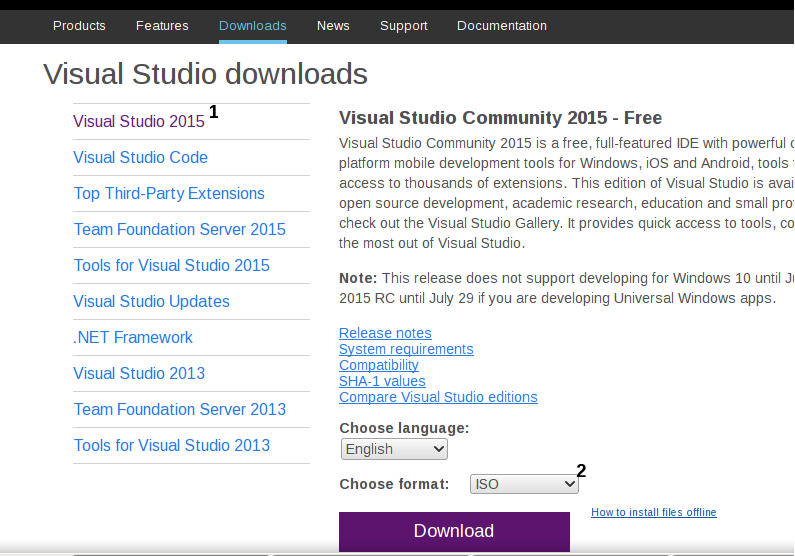Select Team Foundation Server 2015
The height and width of the screenshot is (556, 795).
tap(180, 229)
